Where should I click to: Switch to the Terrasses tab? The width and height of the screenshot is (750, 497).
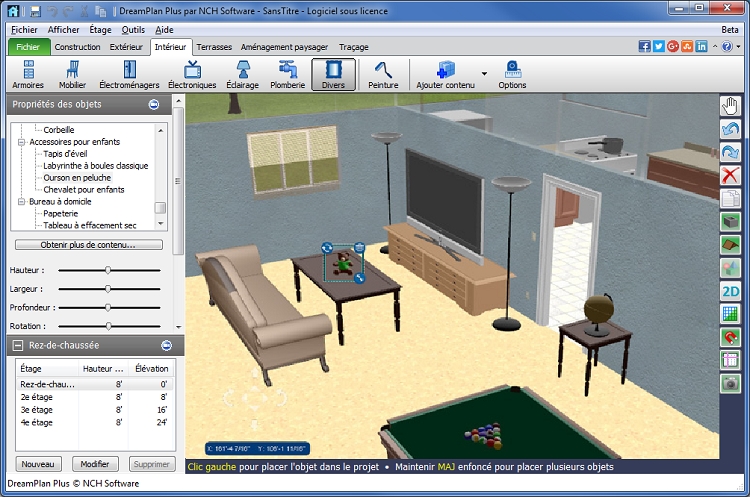(214, 47)
